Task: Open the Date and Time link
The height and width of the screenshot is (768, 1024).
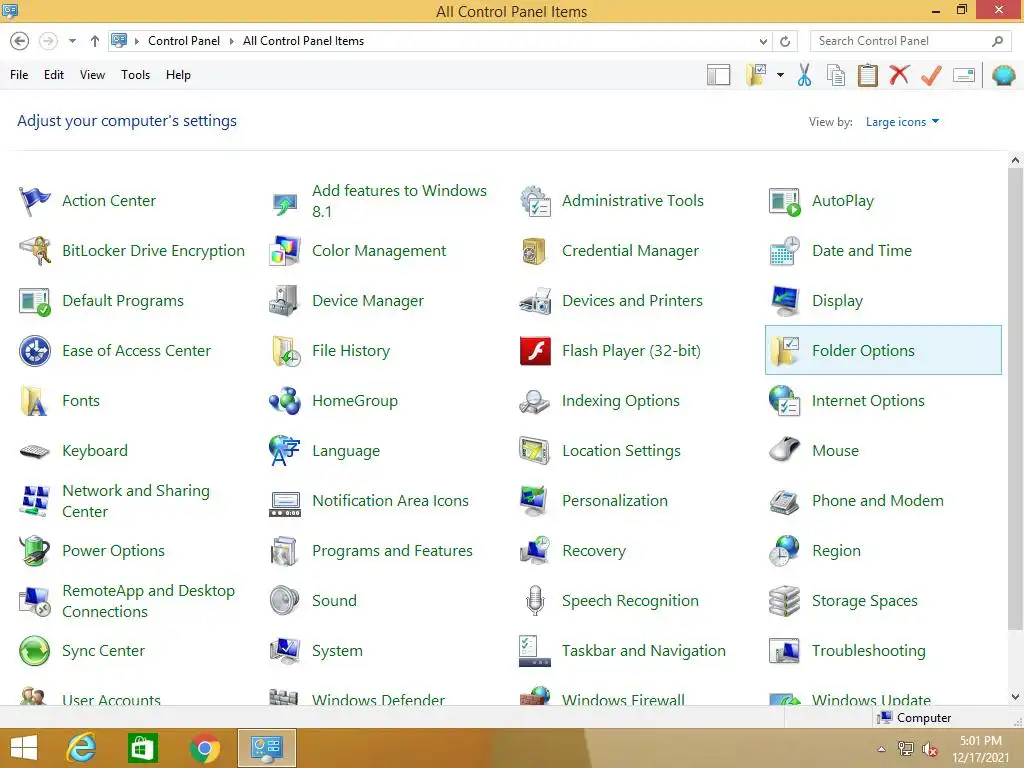Action: click(861, 251)
